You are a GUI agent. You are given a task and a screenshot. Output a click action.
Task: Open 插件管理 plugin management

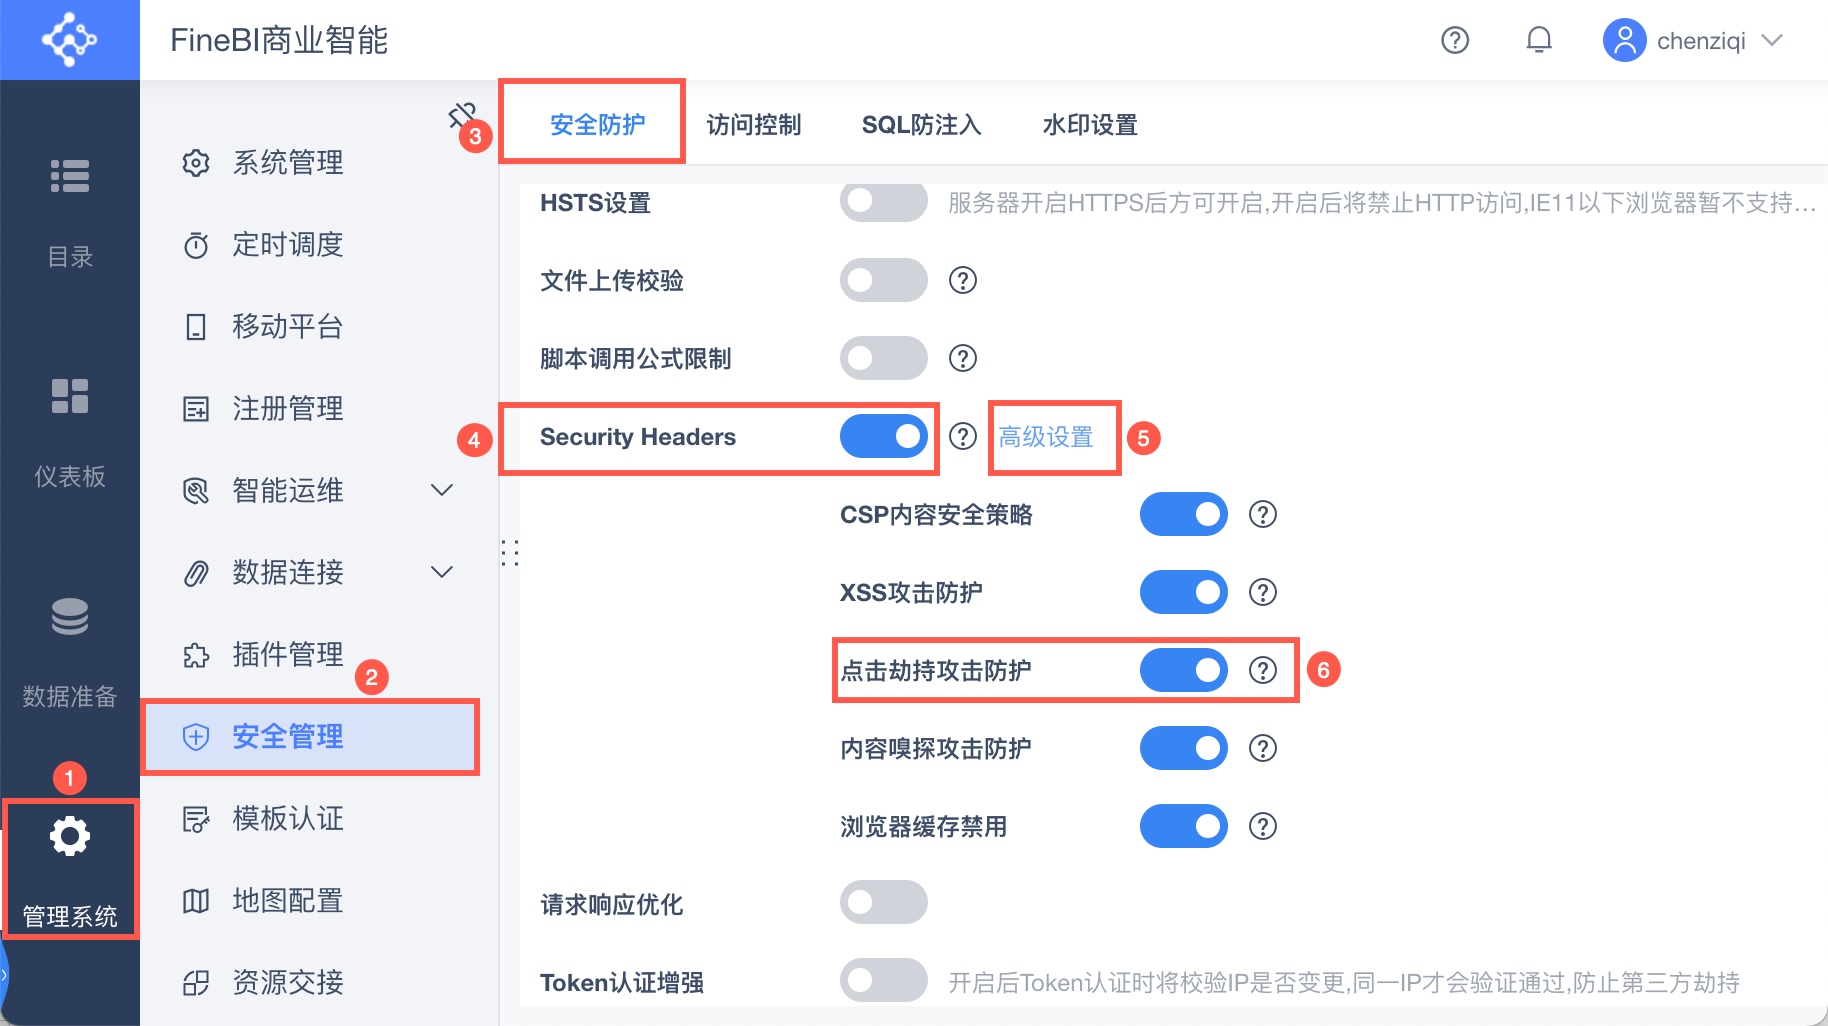[x=287, y=655]
